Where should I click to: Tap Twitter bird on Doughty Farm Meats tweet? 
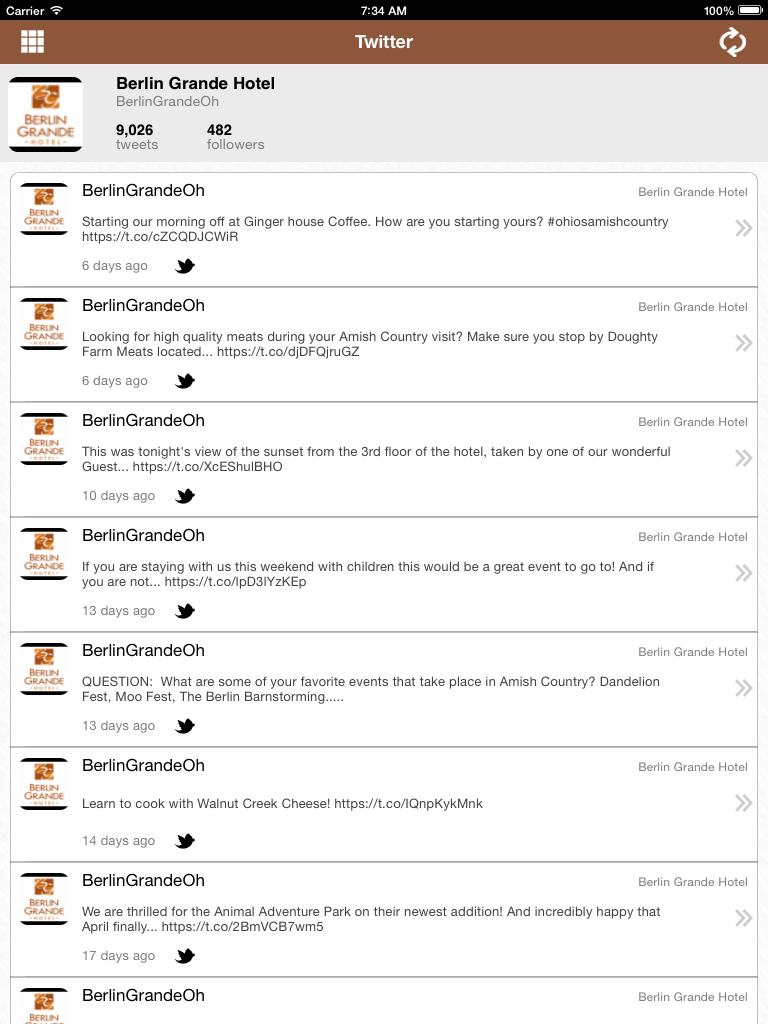coord(185,381)
